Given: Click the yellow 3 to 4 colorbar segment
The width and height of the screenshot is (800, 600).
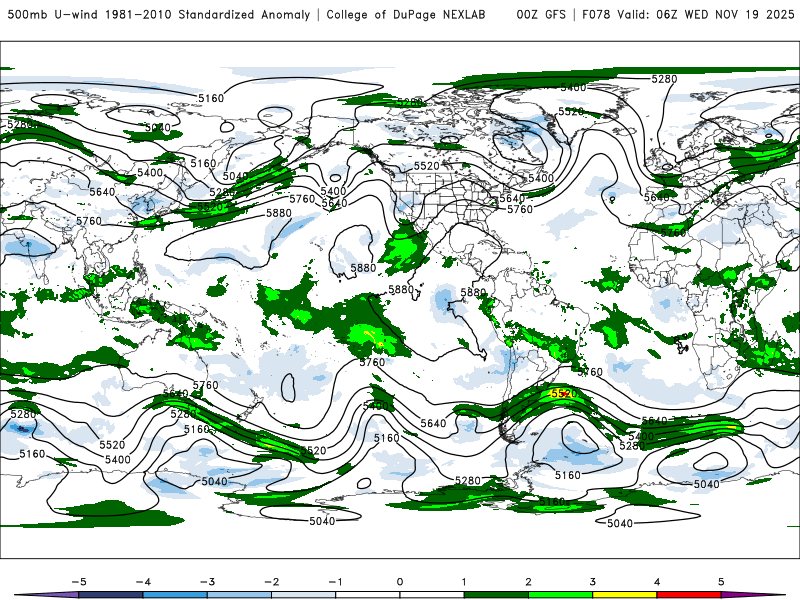Looking at the screenshot, I should click(624, 595).
